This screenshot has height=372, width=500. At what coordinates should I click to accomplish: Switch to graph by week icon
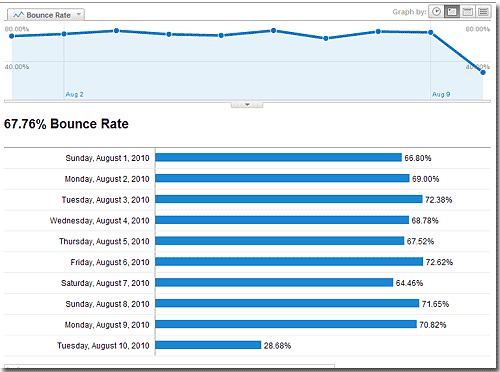pos(467,12)
